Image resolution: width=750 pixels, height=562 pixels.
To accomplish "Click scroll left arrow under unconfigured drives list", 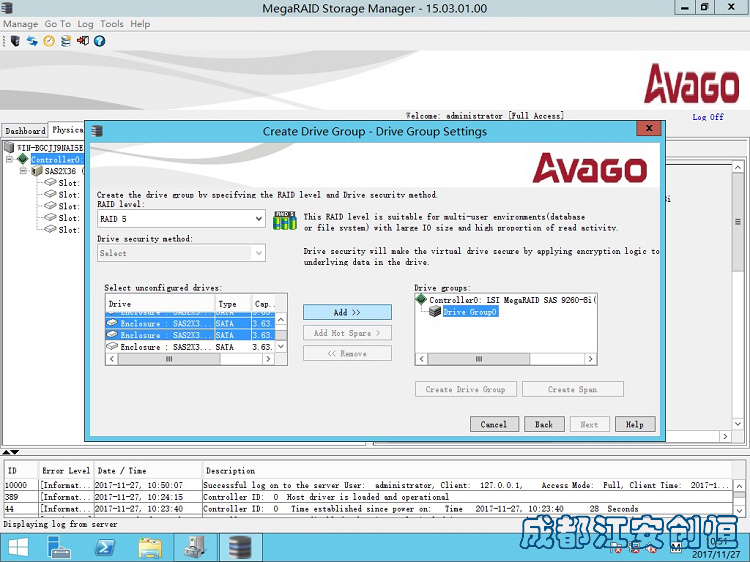I will (112, 359).
